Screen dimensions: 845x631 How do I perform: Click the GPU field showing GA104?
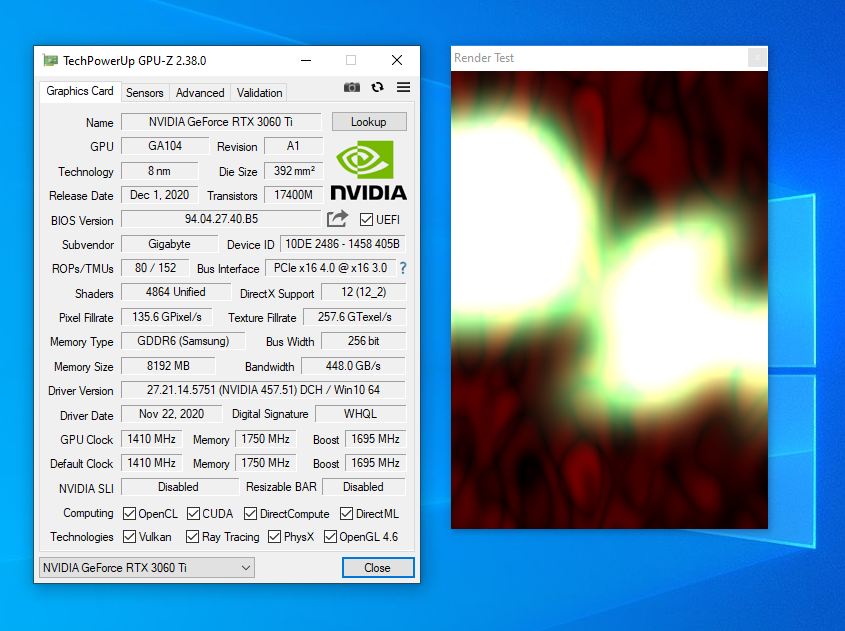click(x=165, y=146)
